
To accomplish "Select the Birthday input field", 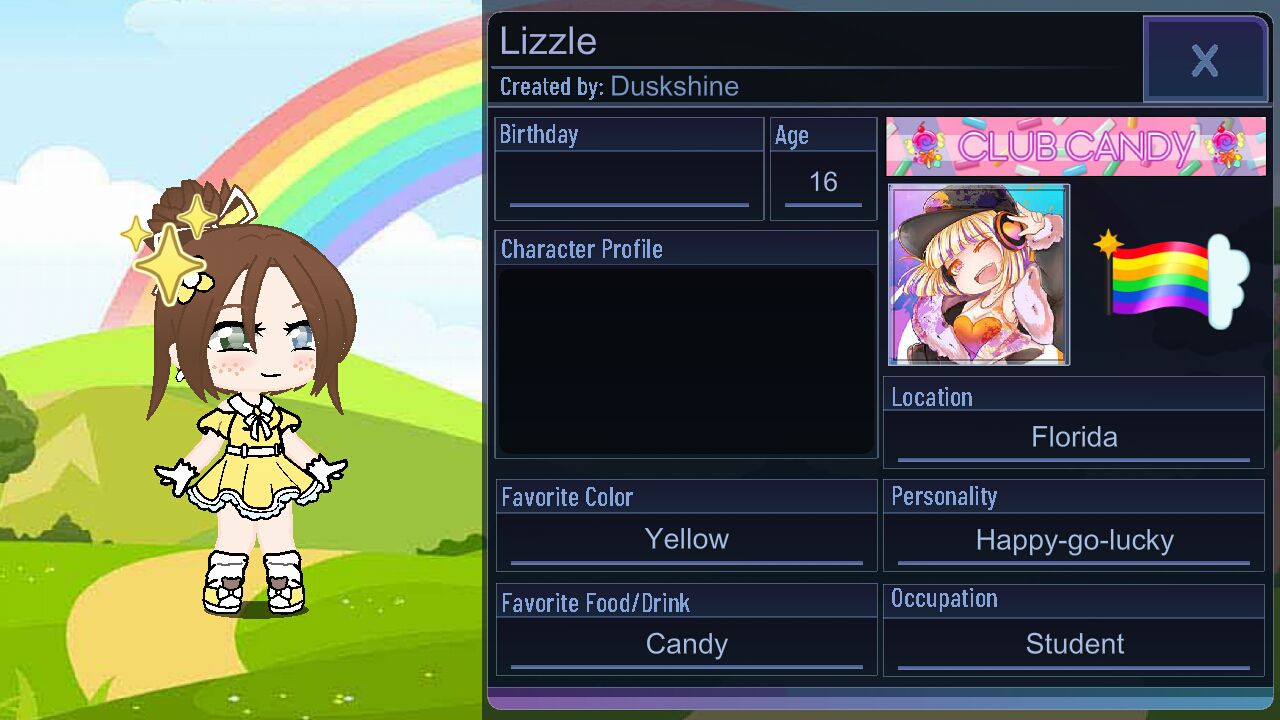I will click(x=629, y=185).
